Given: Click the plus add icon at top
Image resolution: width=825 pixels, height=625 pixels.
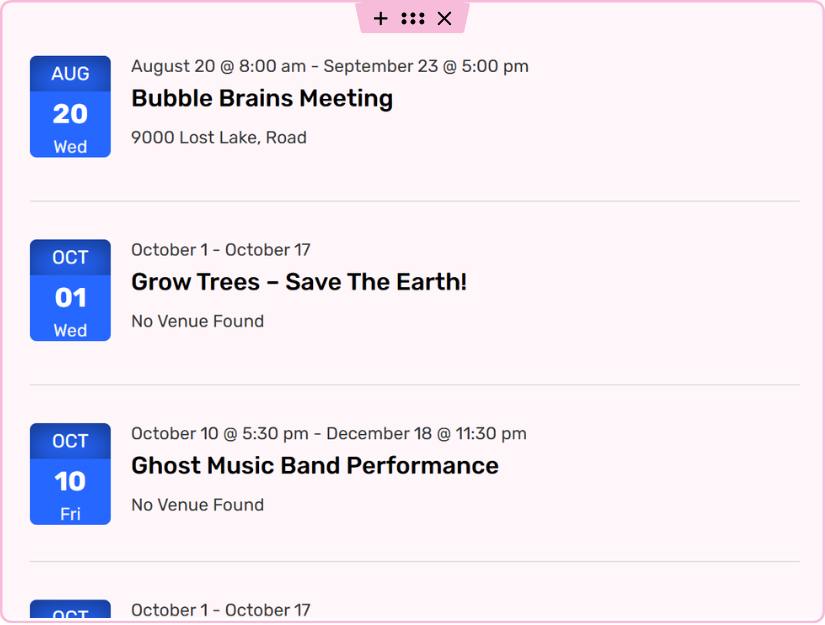Looking at the screenshot, I should 380,18.
